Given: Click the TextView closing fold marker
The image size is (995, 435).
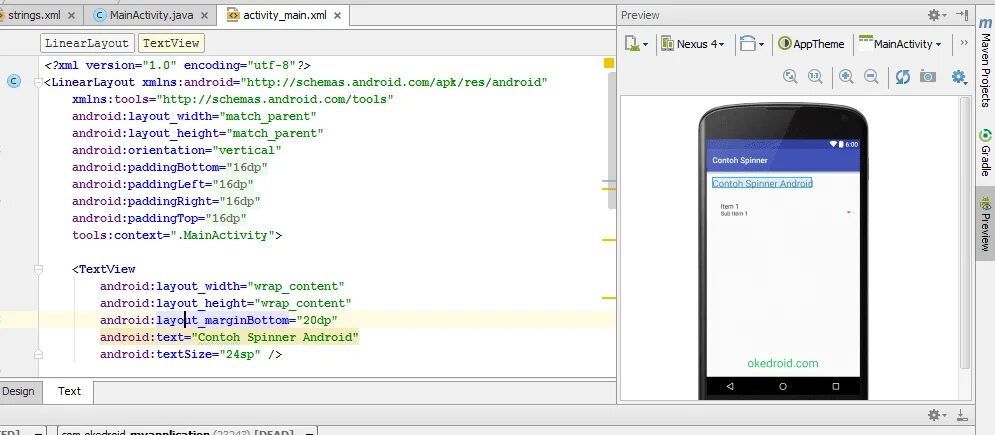Looking at the screenshot, I should (38, 354).
